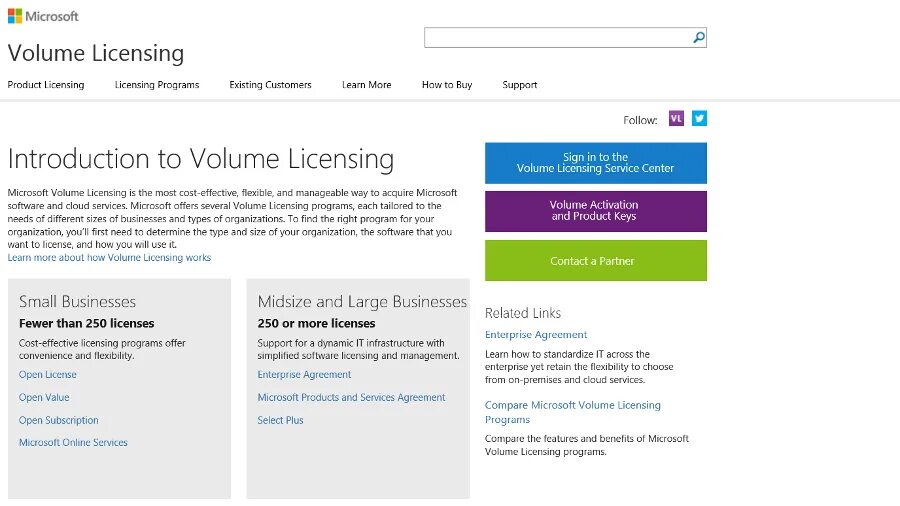The height and width of the screenshot is (506, 900).
Task: Click the search magnifier icon
Action: (x=699, y=38)
